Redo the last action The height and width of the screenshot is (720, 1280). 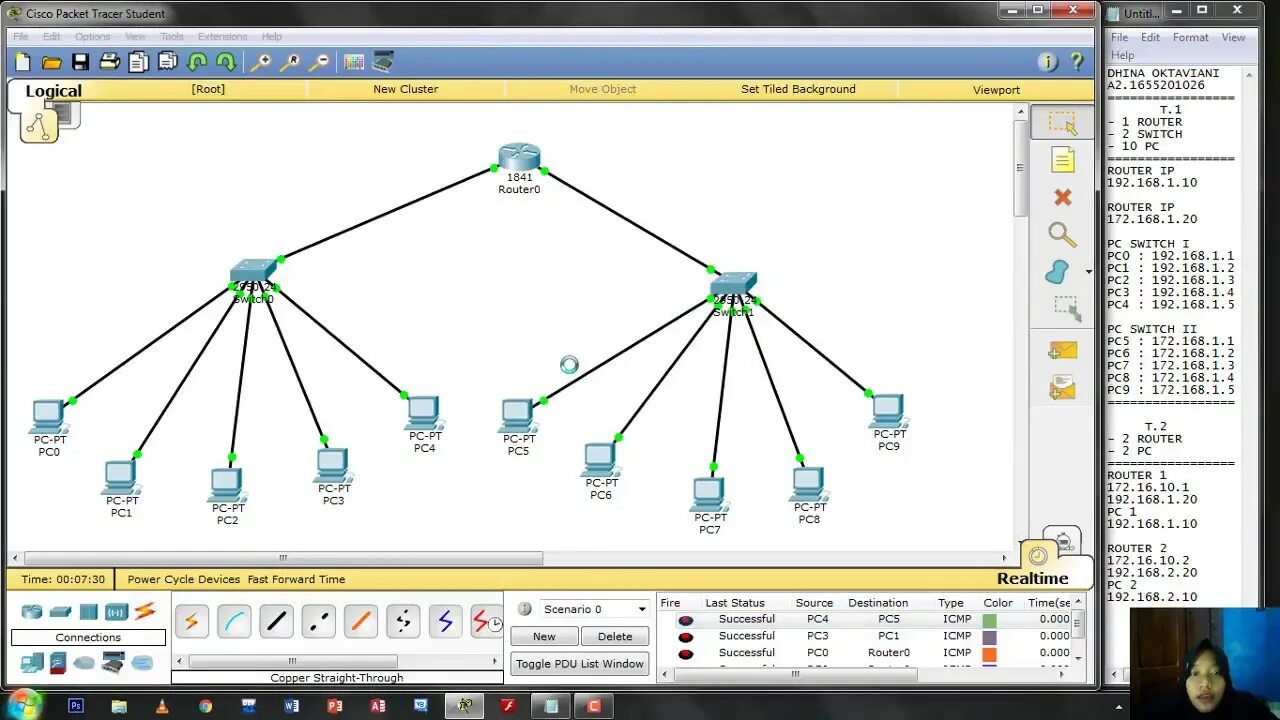click(226, 62)
